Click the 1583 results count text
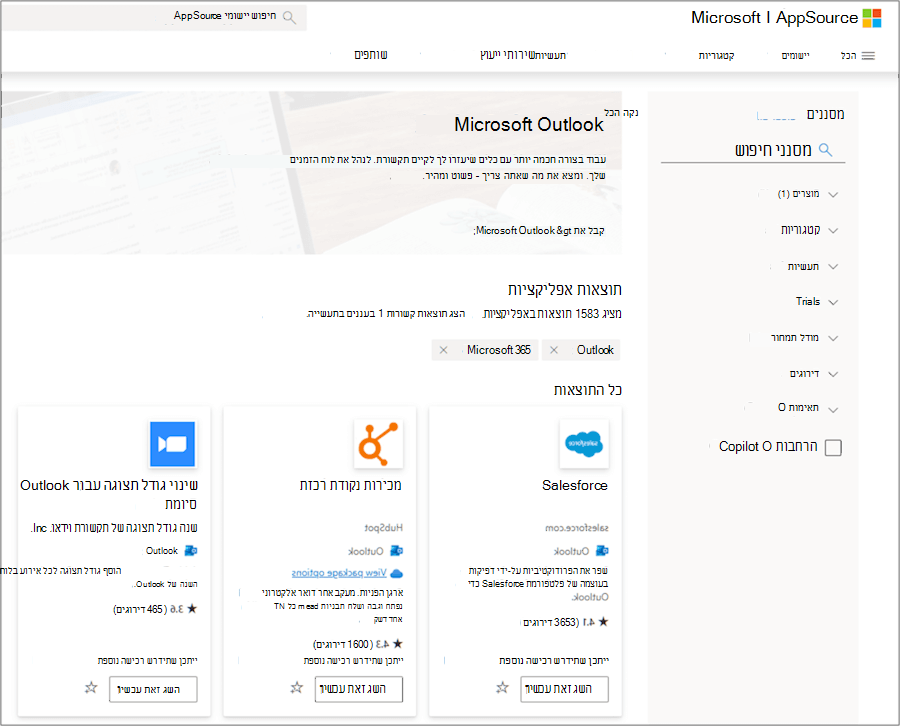The image size is (900, 726). point(552,314)
